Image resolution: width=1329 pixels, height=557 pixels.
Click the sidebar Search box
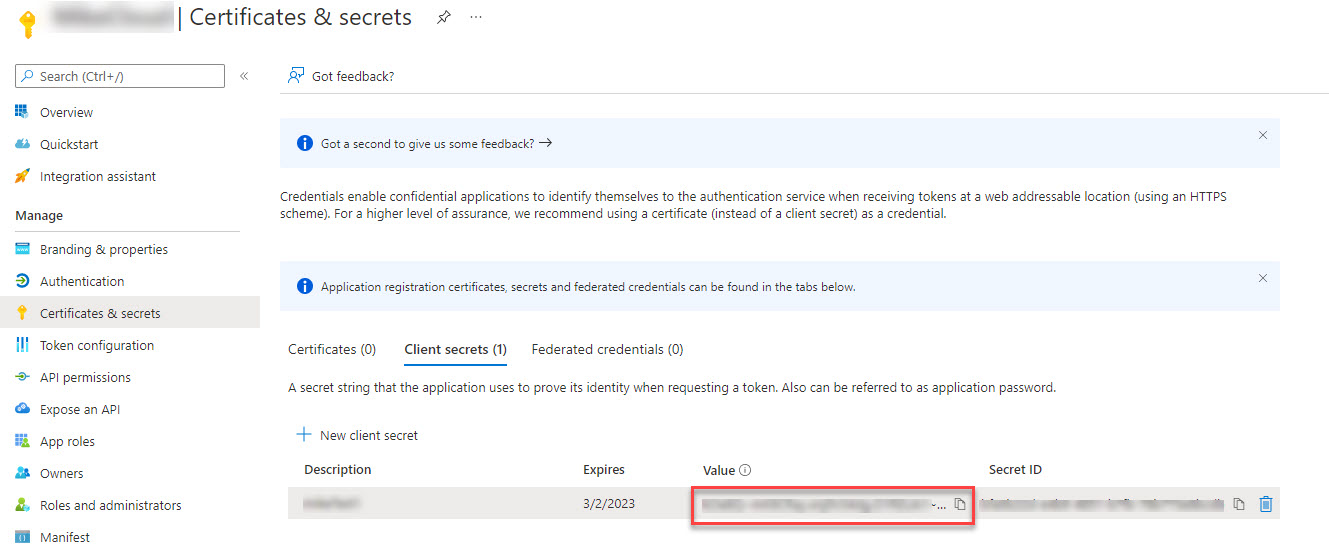120,76
